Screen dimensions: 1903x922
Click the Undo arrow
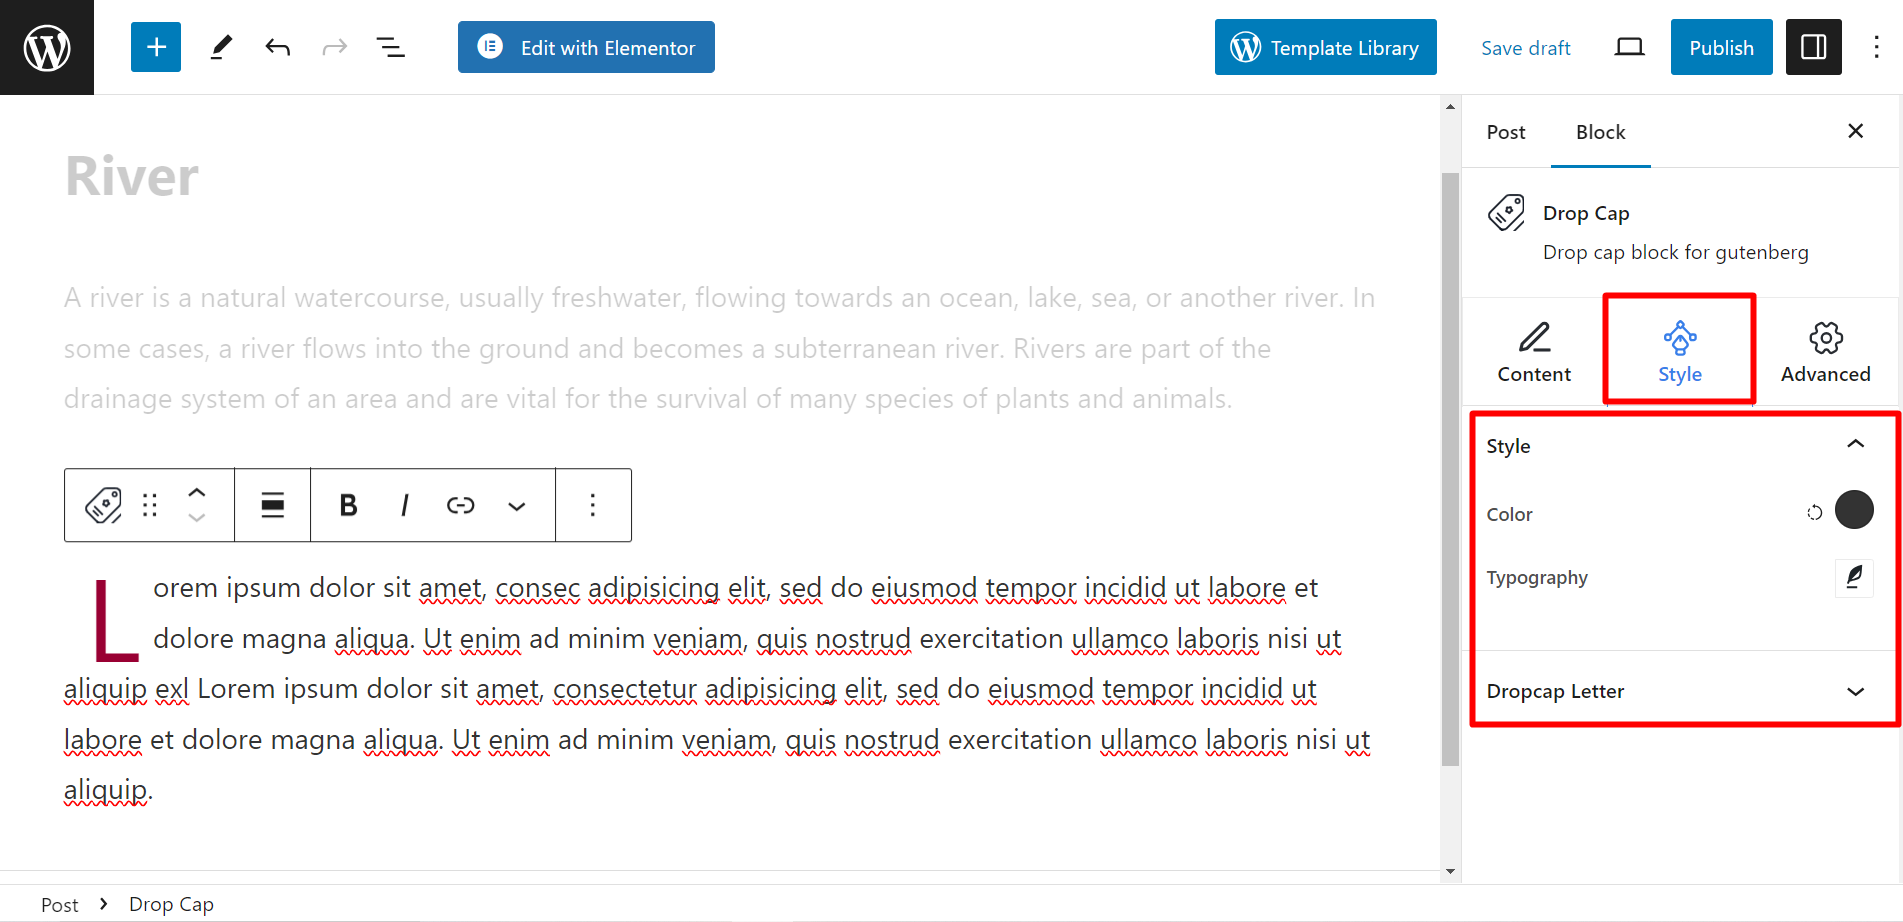(x=278, y=47)
